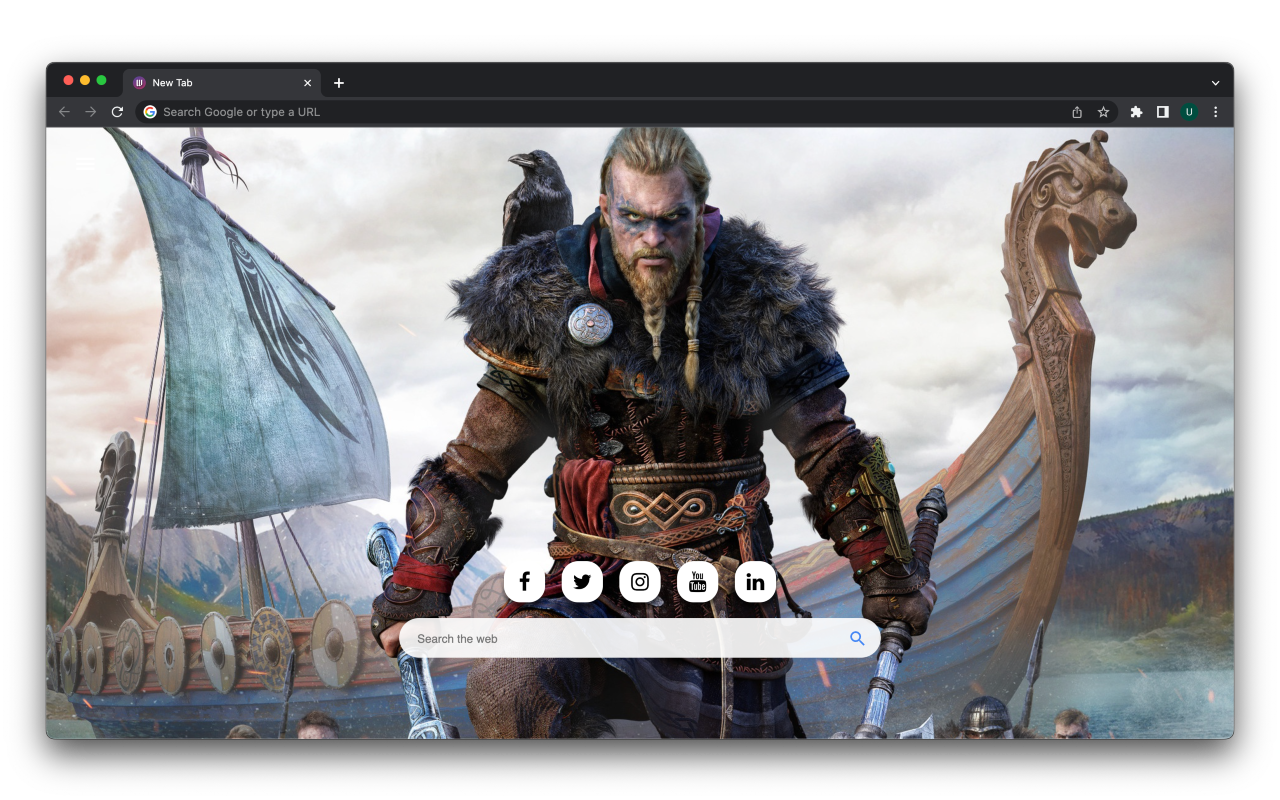
Task: Expand the tab search chevron
Action: (x=1215, y=83)
